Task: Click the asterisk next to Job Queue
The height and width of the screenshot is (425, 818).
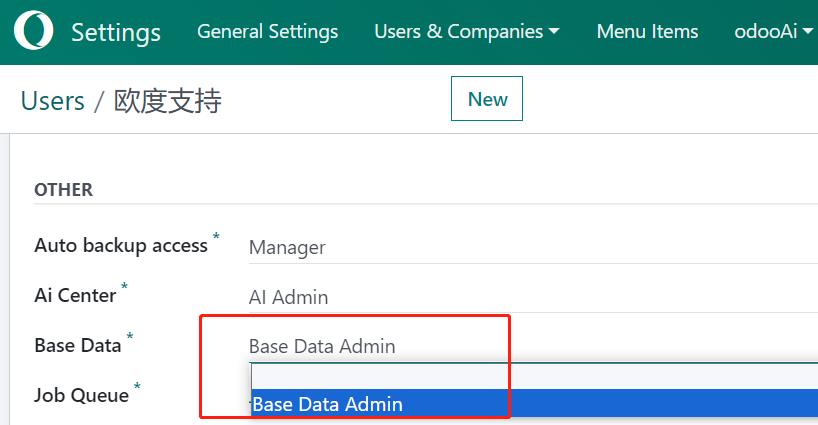Action: [x=137, y=387]
